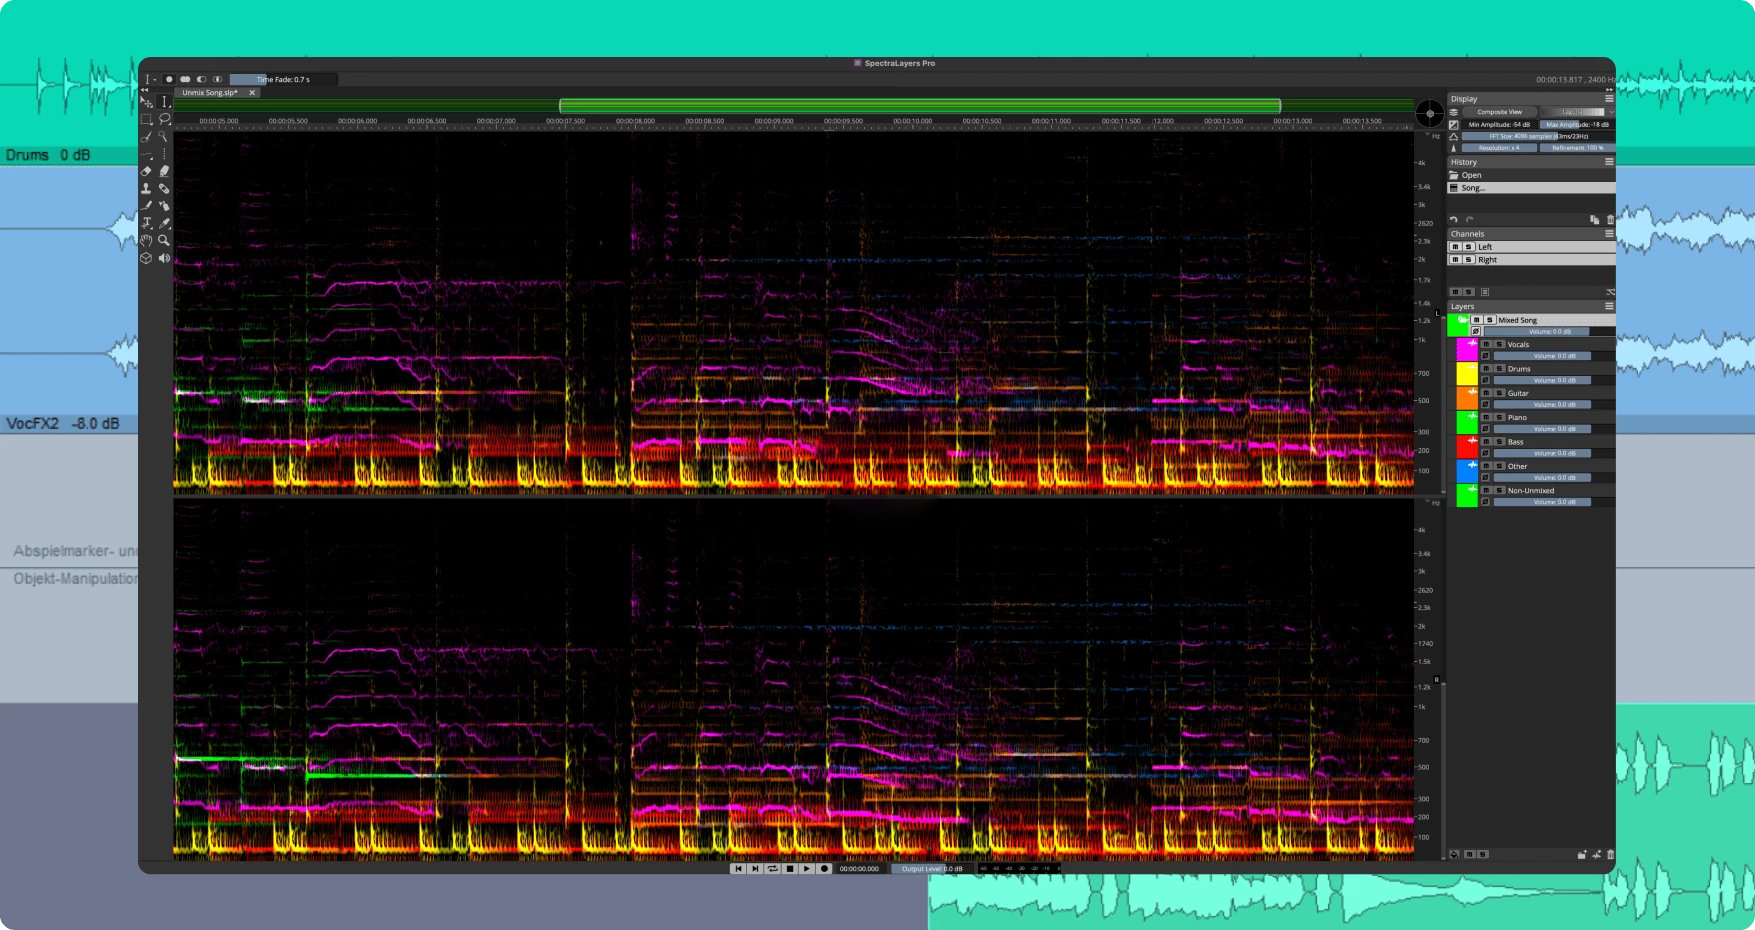Click the 00:00:09.000 timeline ruler mark
The width and height of the screenshot is (1755, 930).
[x=774, y=121]
